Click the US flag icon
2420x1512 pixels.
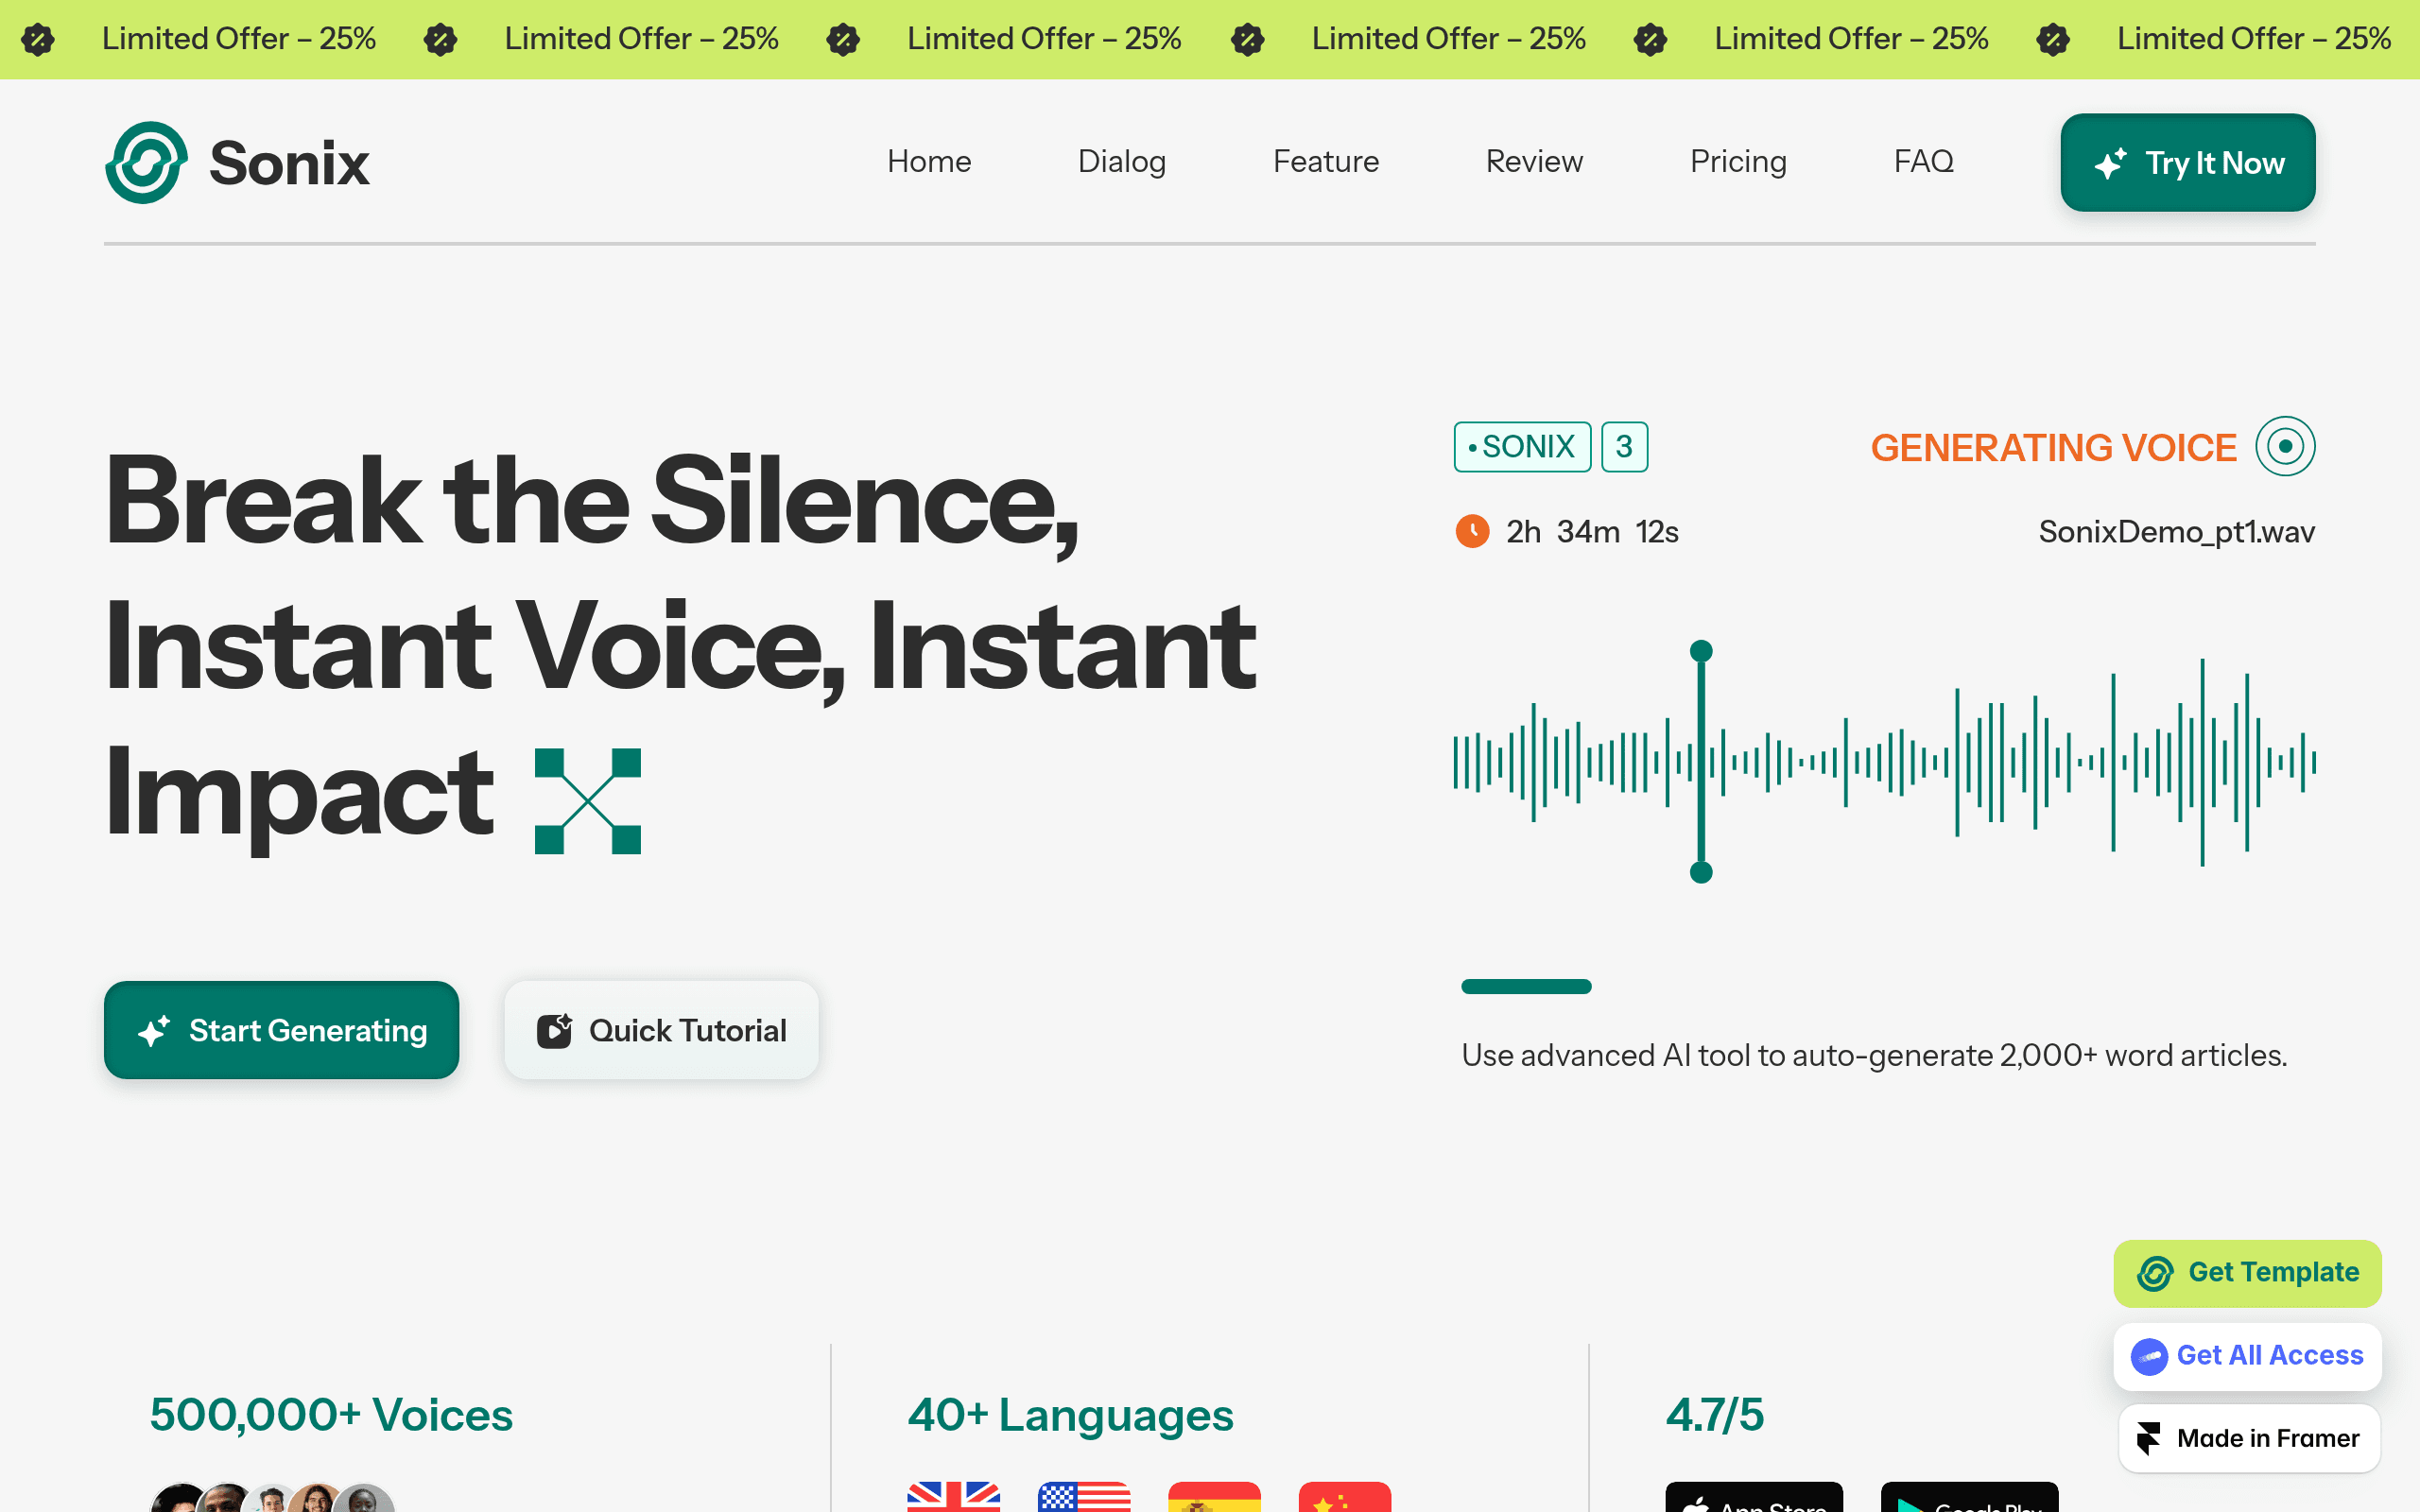coord(1084,1496)
